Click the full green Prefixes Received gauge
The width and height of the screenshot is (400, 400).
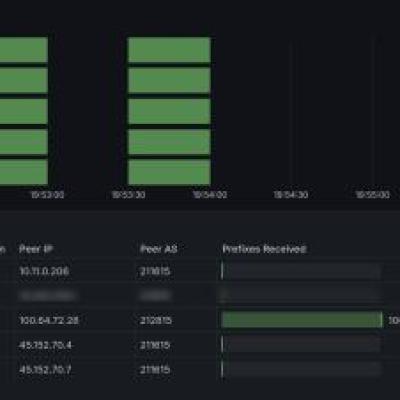pos(302,320)
